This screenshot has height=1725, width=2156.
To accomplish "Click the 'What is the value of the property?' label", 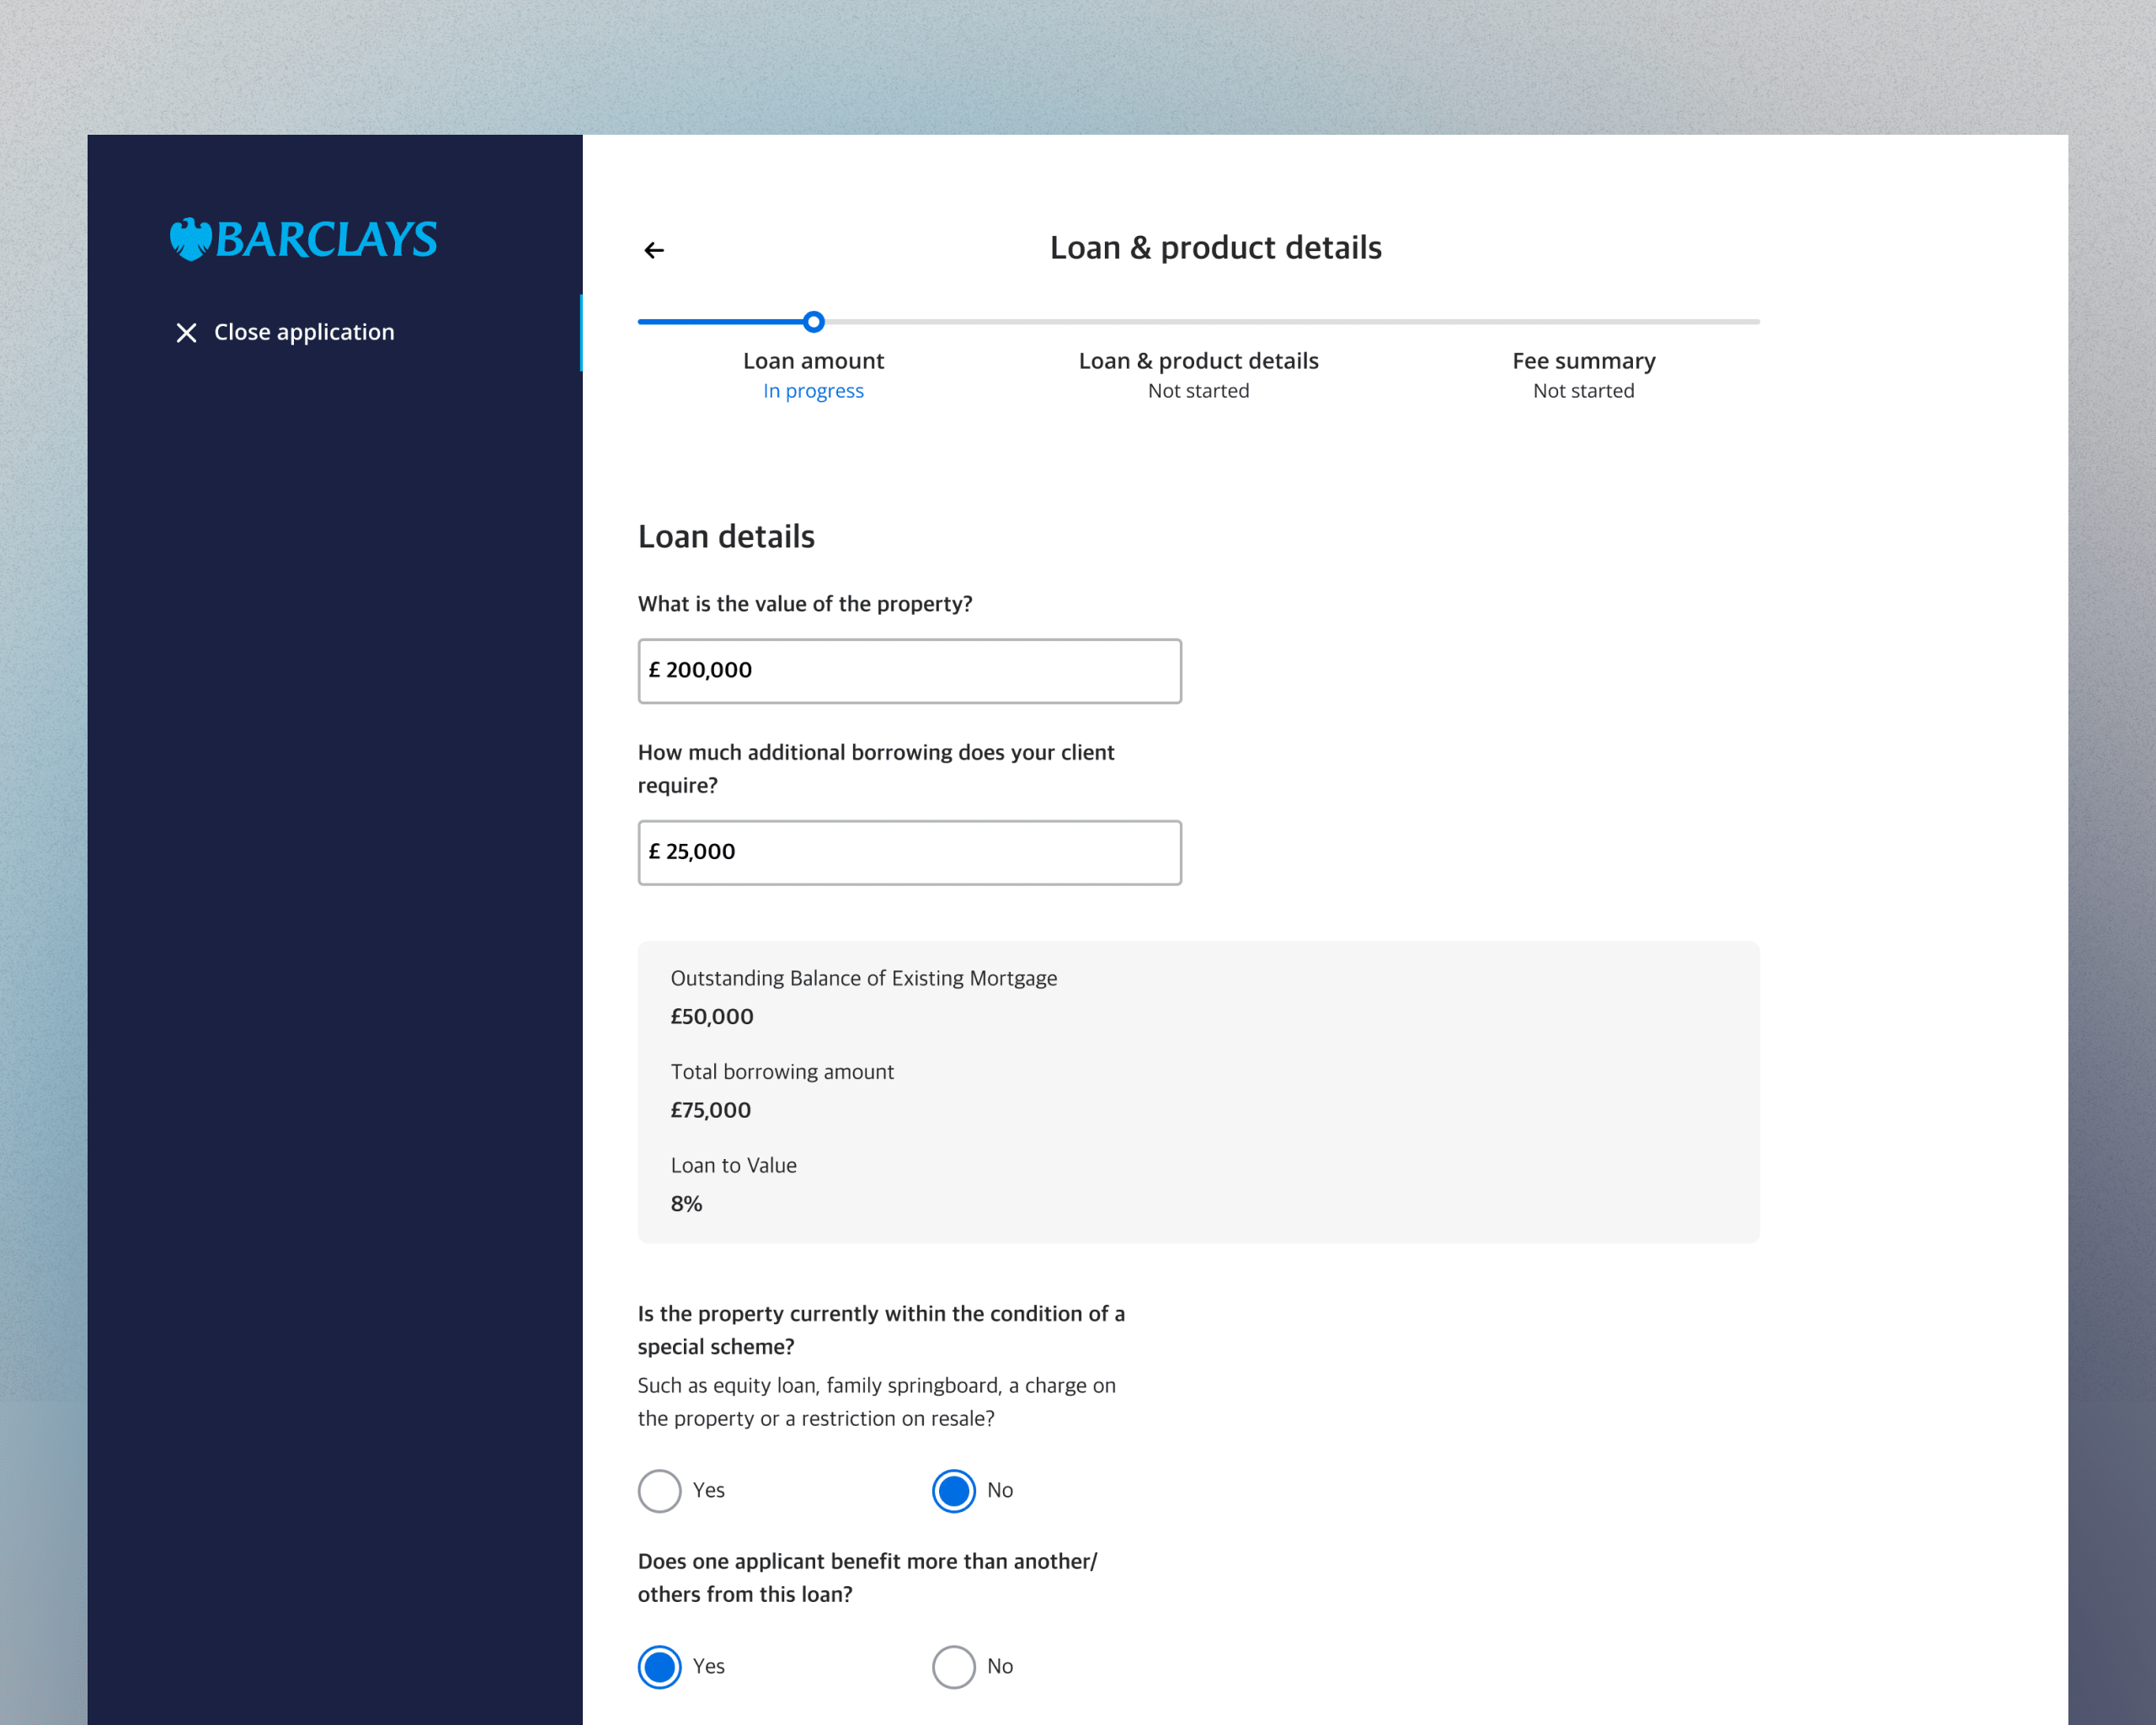I will [x=805, y=604].
